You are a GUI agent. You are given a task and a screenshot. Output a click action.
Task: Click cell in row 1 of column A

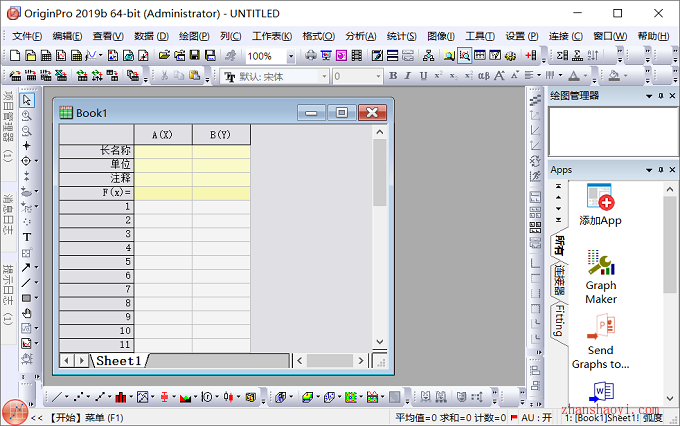[163, 206]
